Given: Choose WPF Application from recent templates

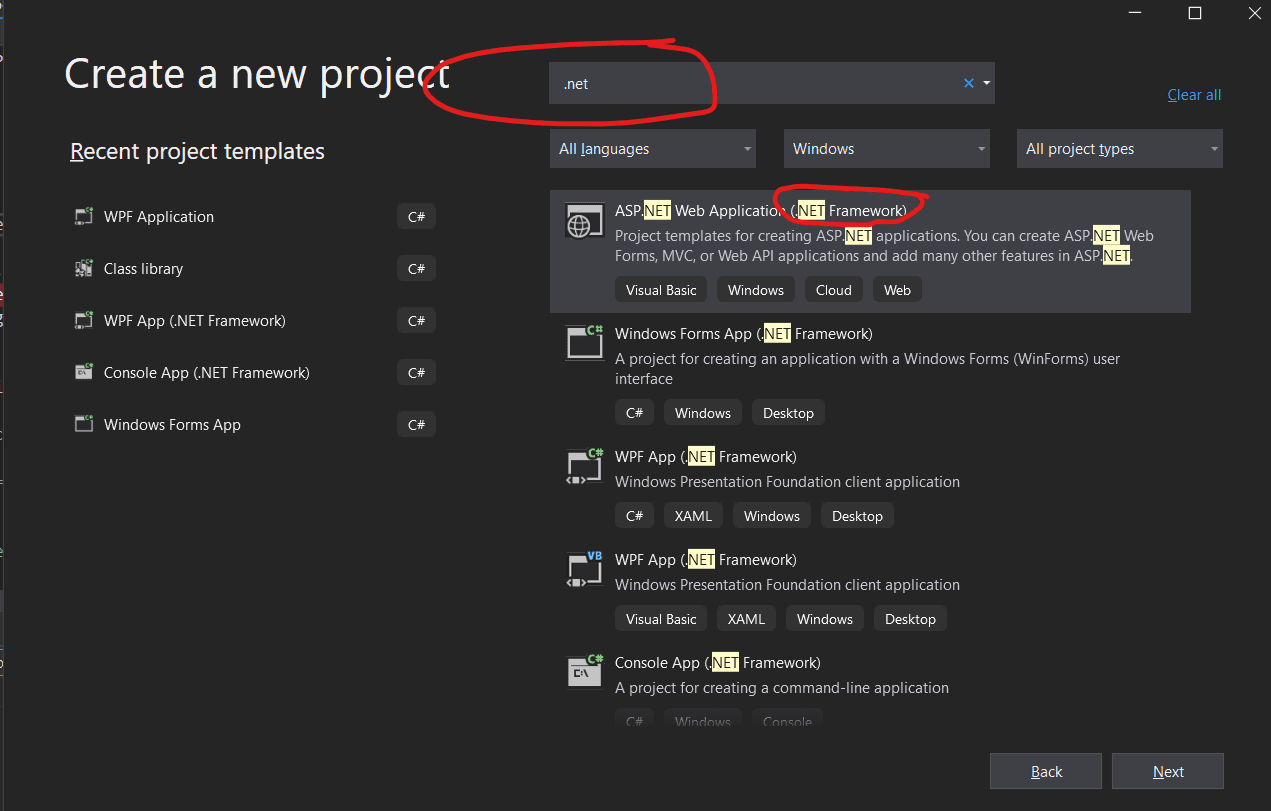Looking at the screenshot, I should tap(255, 217).
